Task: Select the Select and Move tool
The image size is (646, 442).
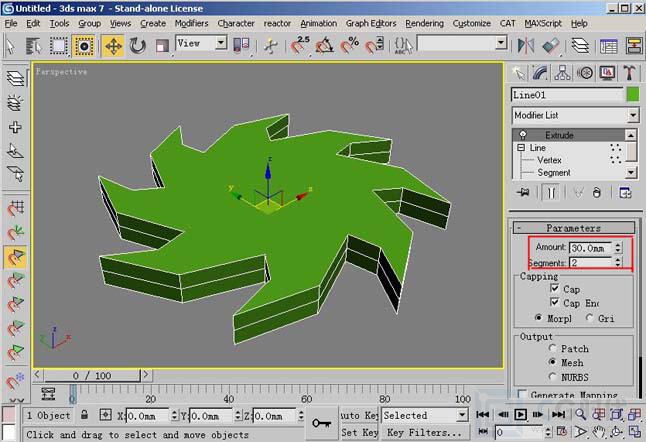Action: pyautogui.click(x=113, y=46)
